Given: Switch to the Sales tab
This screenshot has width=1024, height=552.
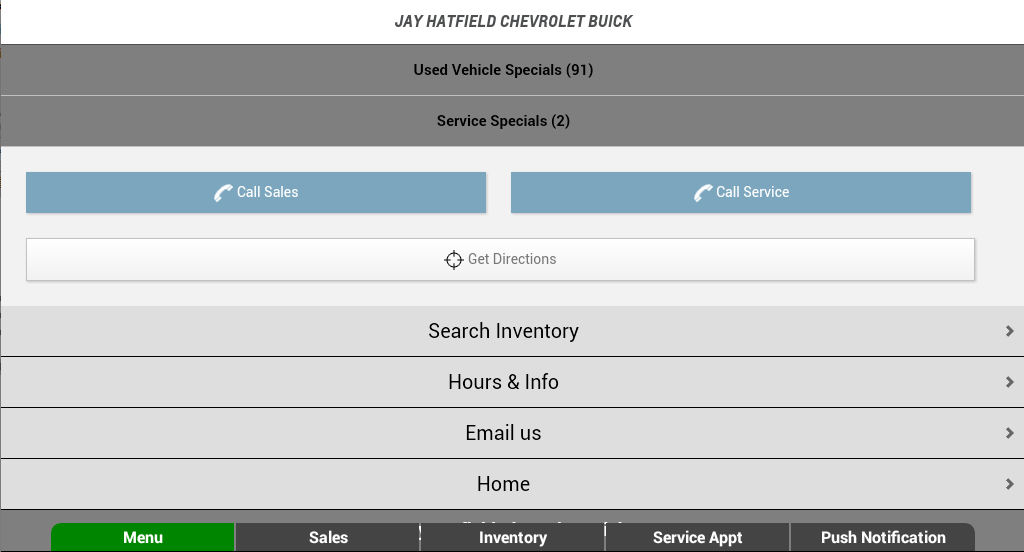Looking at the screenshot, I should click(328, 537).
